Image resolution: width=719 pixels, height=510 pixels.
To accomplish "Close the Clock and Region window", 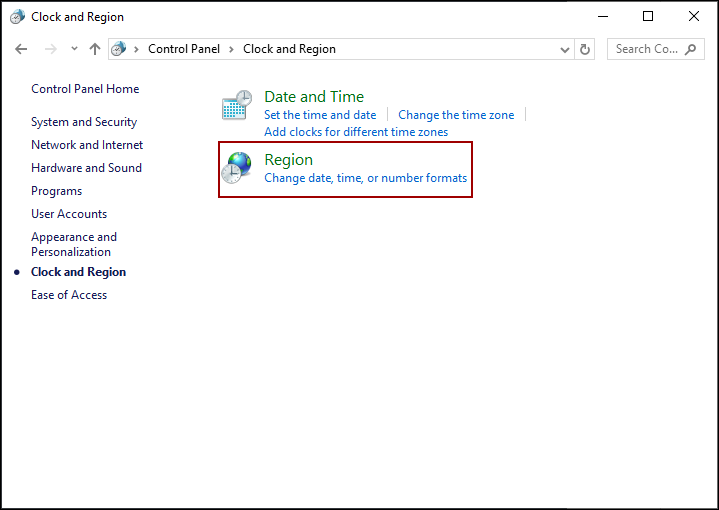I will pos(694,17).
